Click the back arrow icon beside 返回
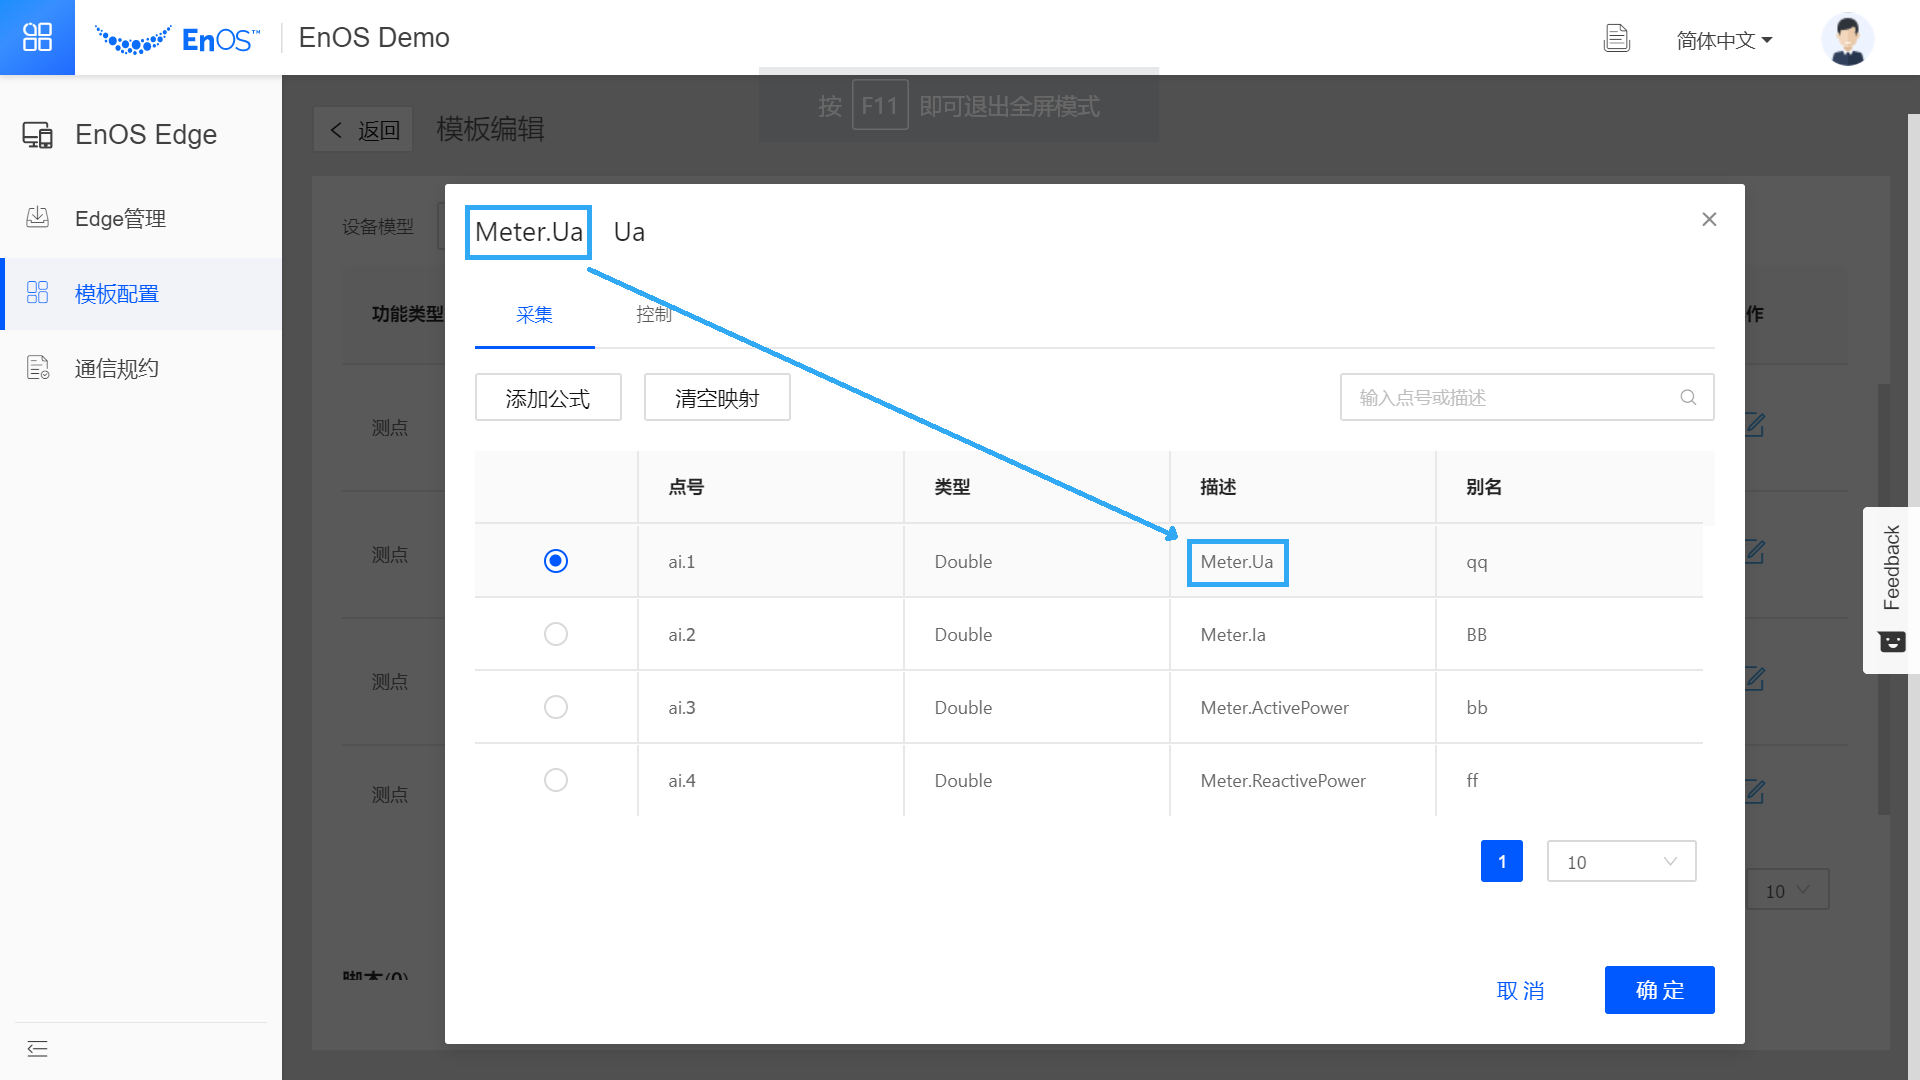The image size is (1920, 1080). tap(336, 130)
